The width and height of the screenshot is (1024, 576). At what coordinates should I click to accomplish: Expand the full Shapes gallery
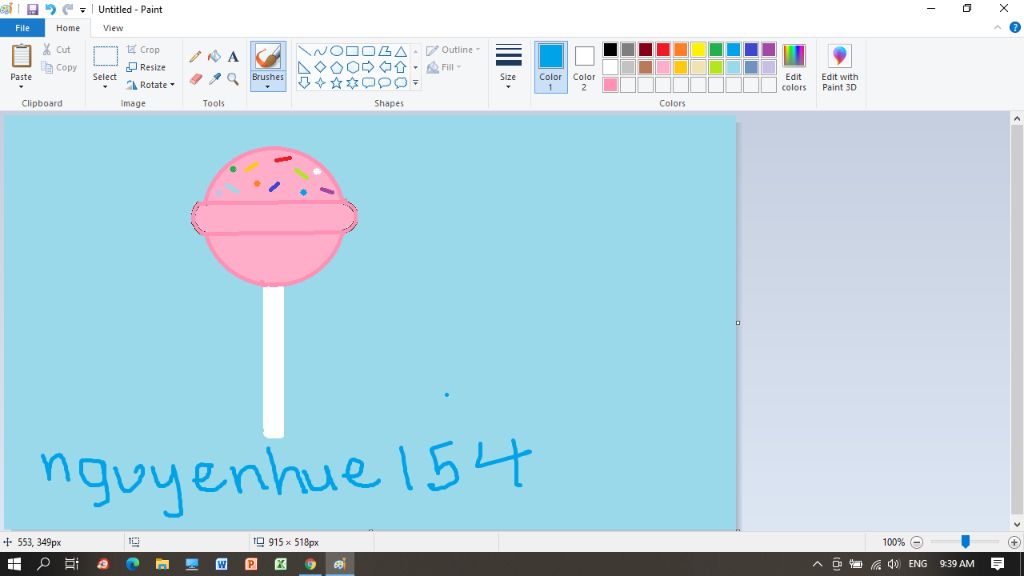415,83
